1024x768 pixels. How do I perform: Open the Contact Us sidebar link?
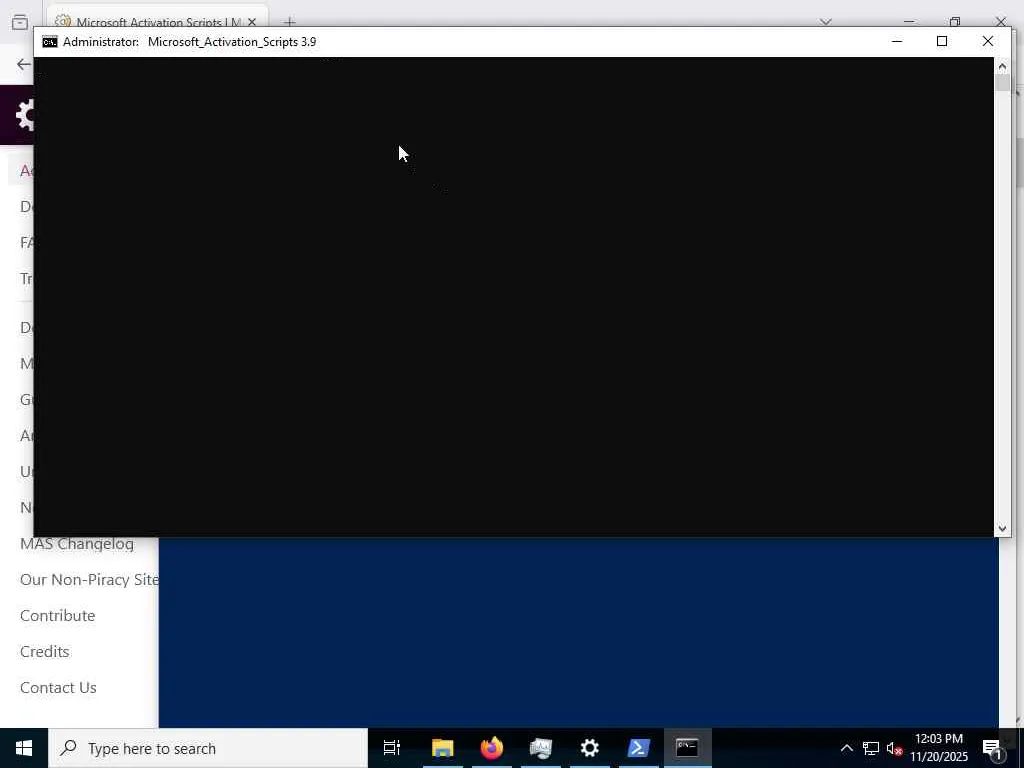click(x=58, y=688)
